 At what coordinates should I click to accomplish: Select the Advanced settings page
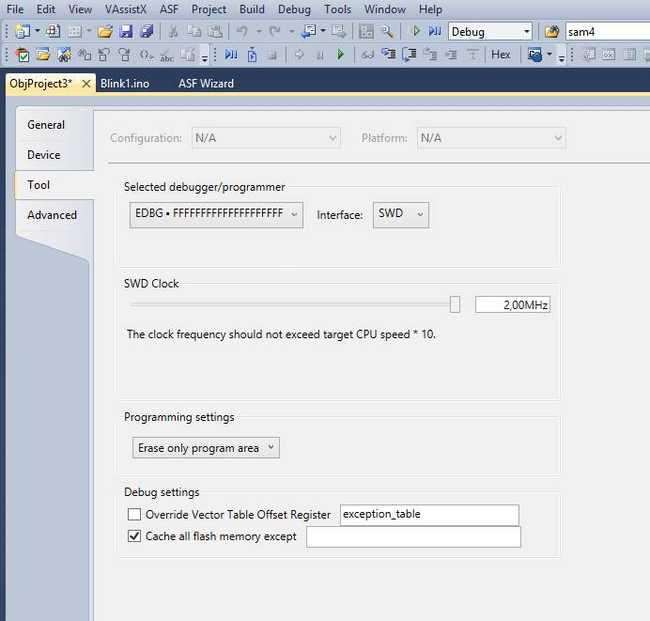click(52, 215)
